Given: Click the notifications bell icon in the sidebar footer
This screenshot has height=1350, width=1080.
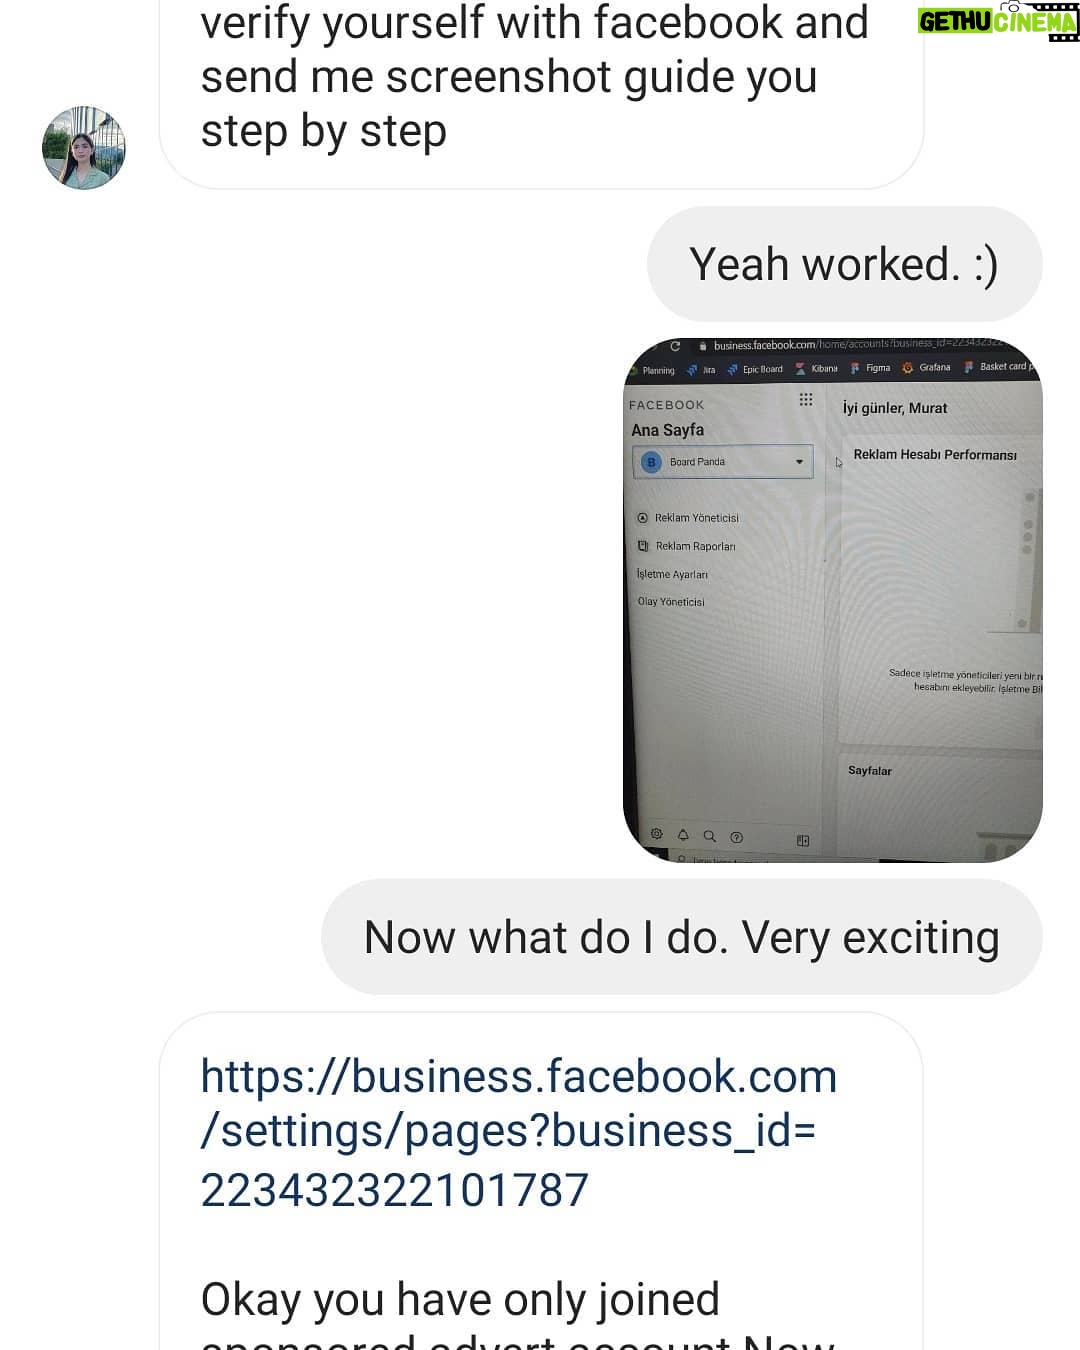Looking at the screenshot, I should coord(683,835).
